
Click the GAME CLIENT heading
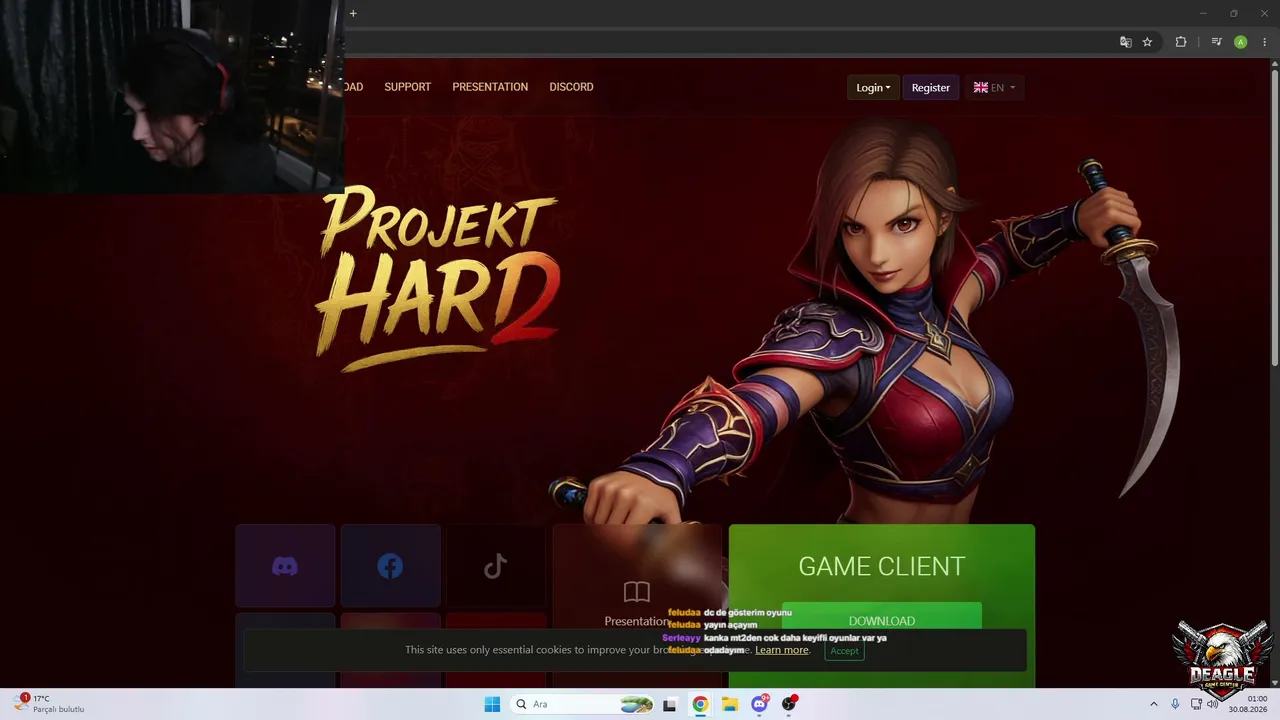click(882, 566)
